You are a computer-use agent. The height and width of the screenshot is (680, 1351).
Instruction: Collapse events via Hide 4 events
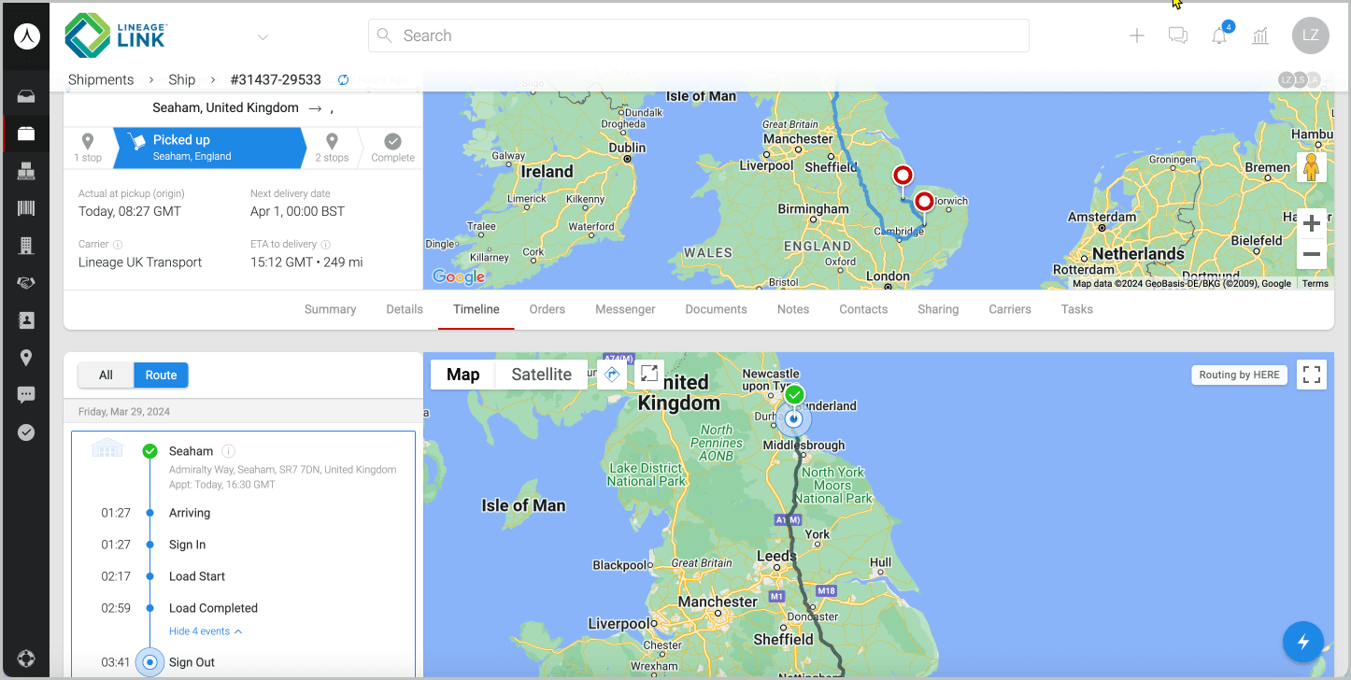coord(205,631)
